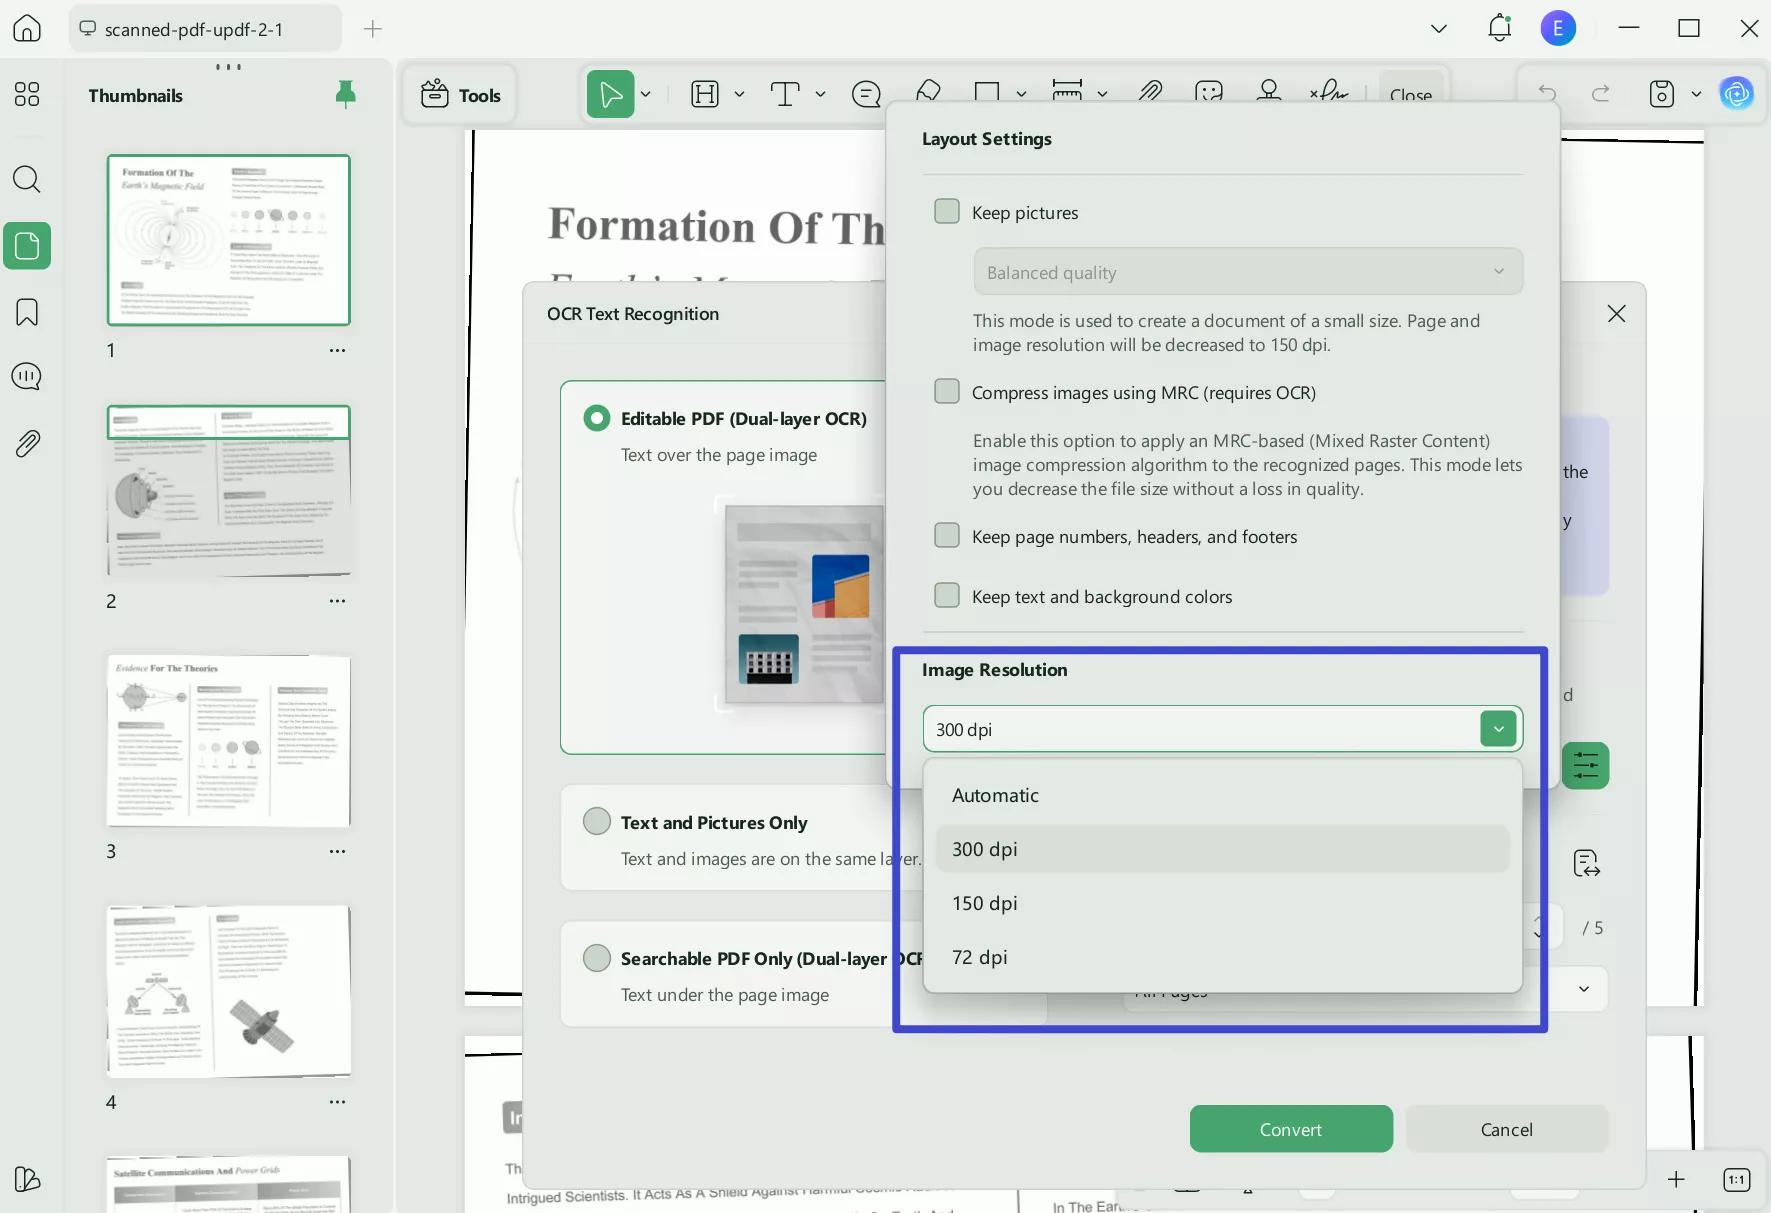
Task: Select the Text and Pictures Only option
Action: coord(596,820)
